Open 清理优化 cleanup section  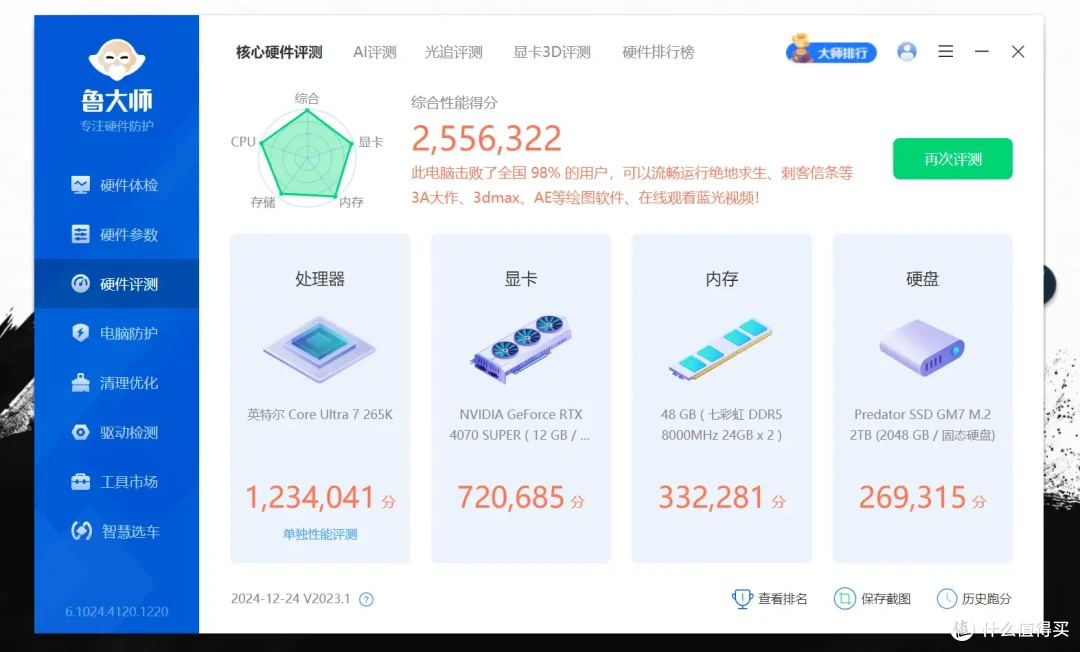tap(116, 383)
